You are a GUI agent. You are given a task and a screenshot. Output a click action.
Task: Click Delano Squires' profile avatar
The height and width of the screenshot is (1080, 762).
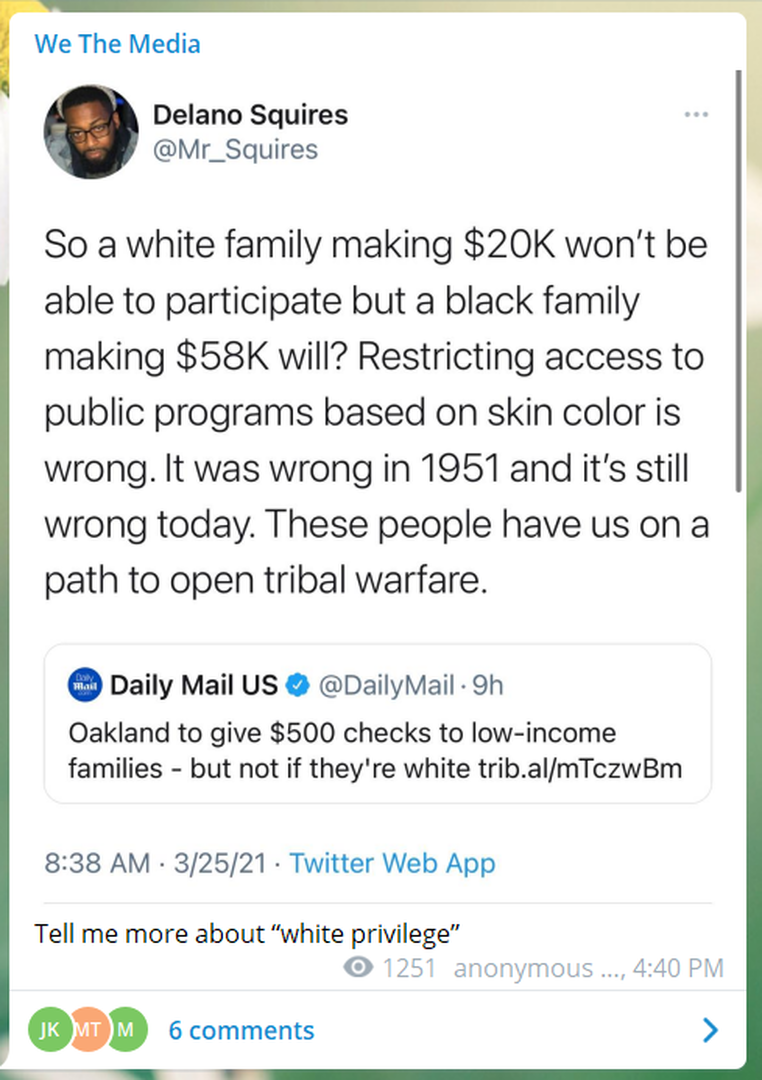click(91, 131)
